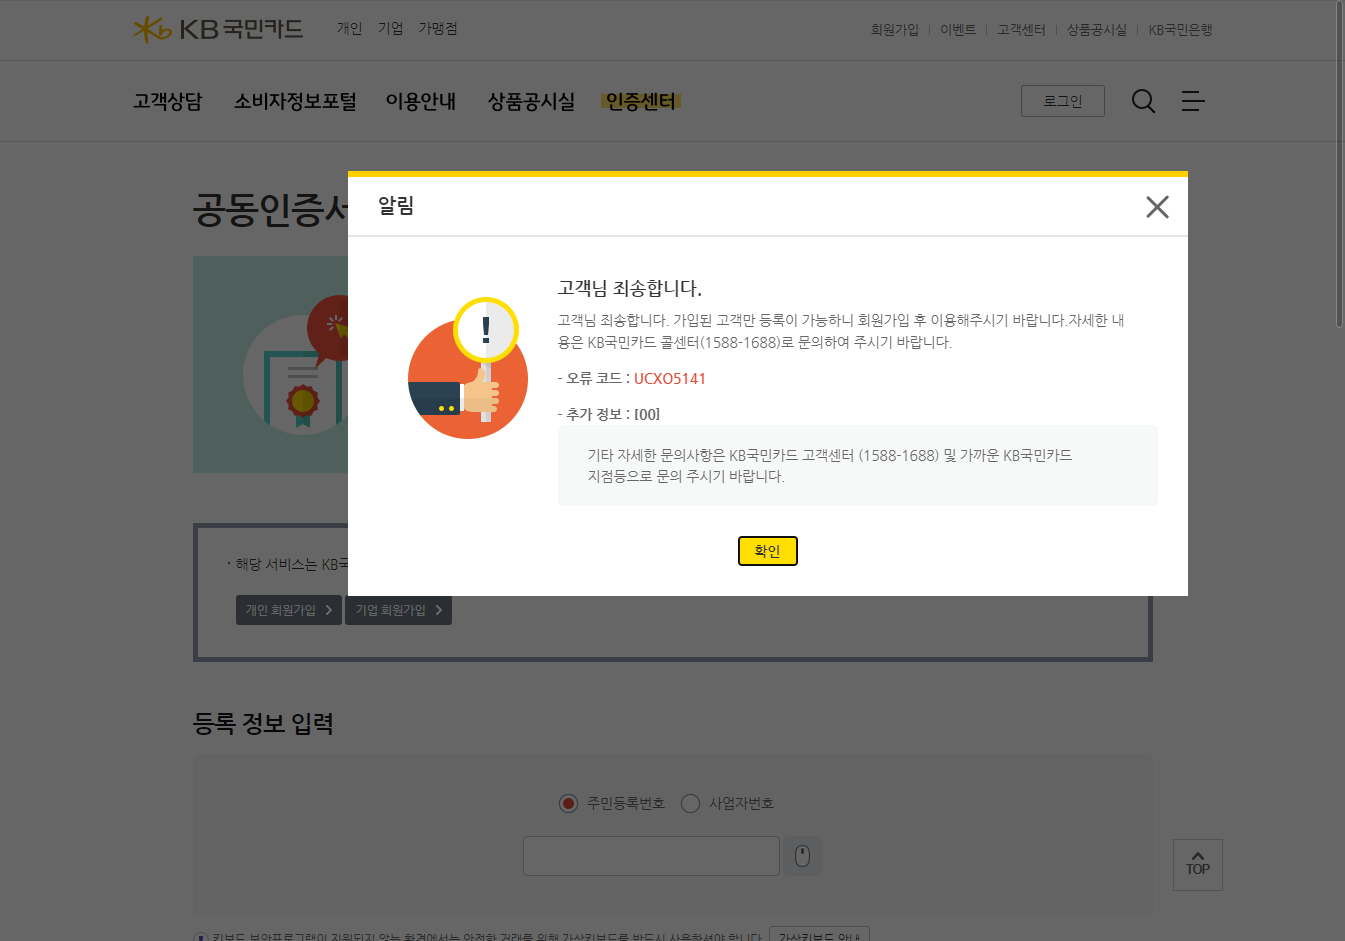Screen dimensions: 1345x941
Task: Jump to top with the TOP button
Action: coord(1198,865)
